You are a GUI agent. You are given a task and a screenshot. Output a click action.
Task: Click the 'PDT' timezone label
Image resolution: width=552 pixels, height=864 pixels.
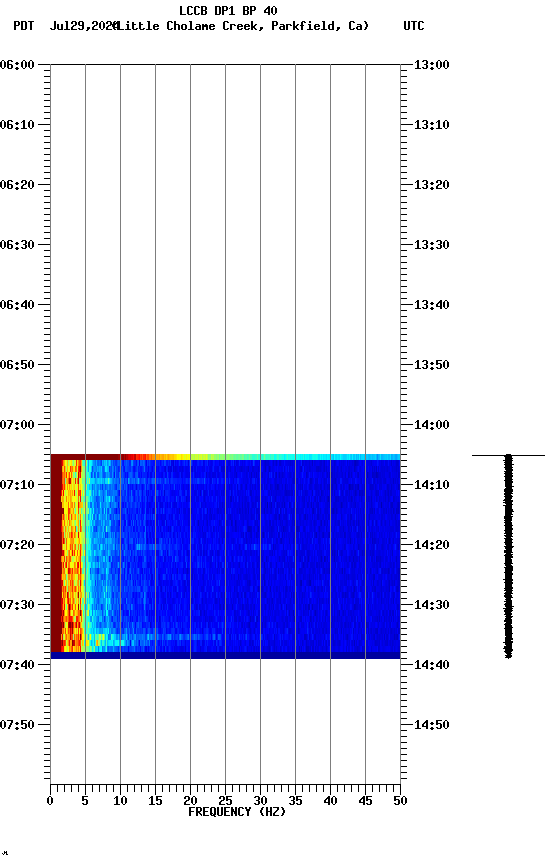(x=24, y=26)
